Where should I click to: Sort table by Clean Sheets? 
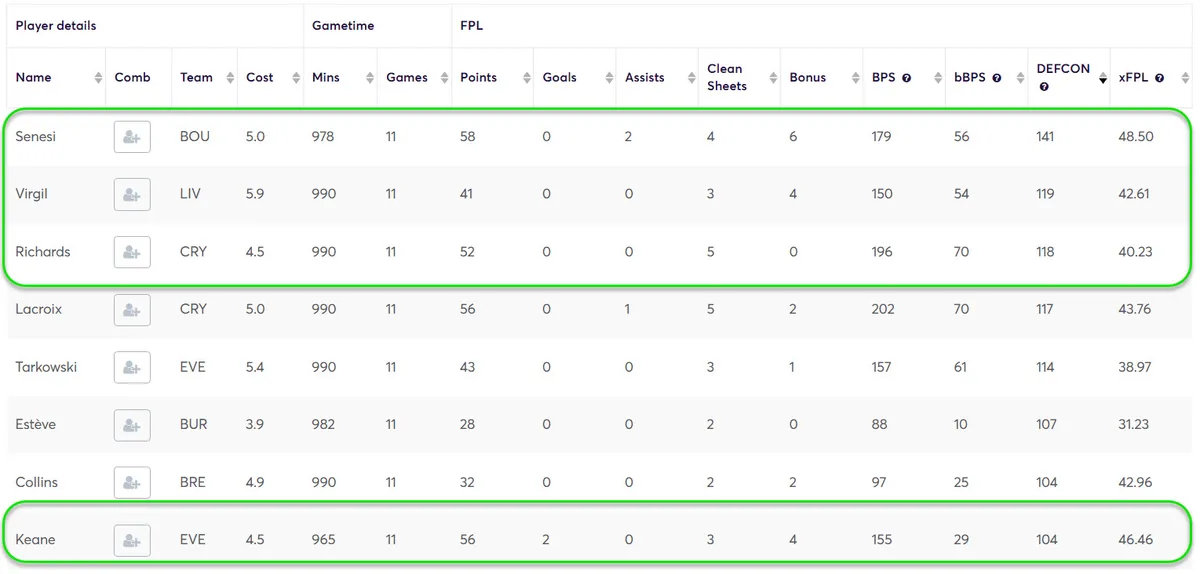726,77
